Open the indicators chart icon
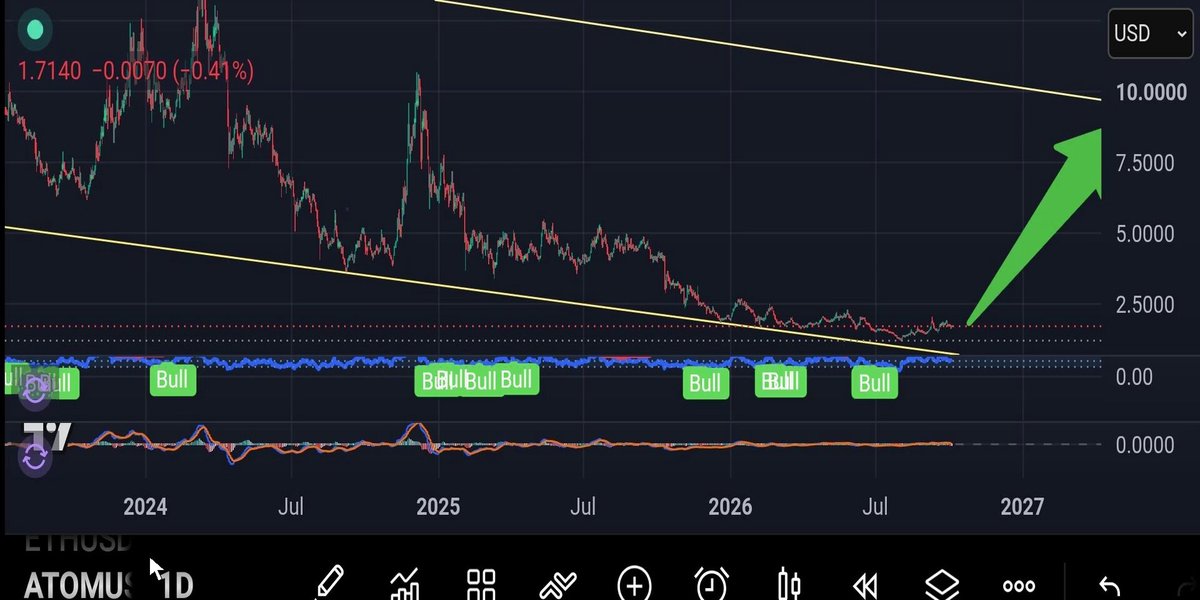 click(406, 585)
